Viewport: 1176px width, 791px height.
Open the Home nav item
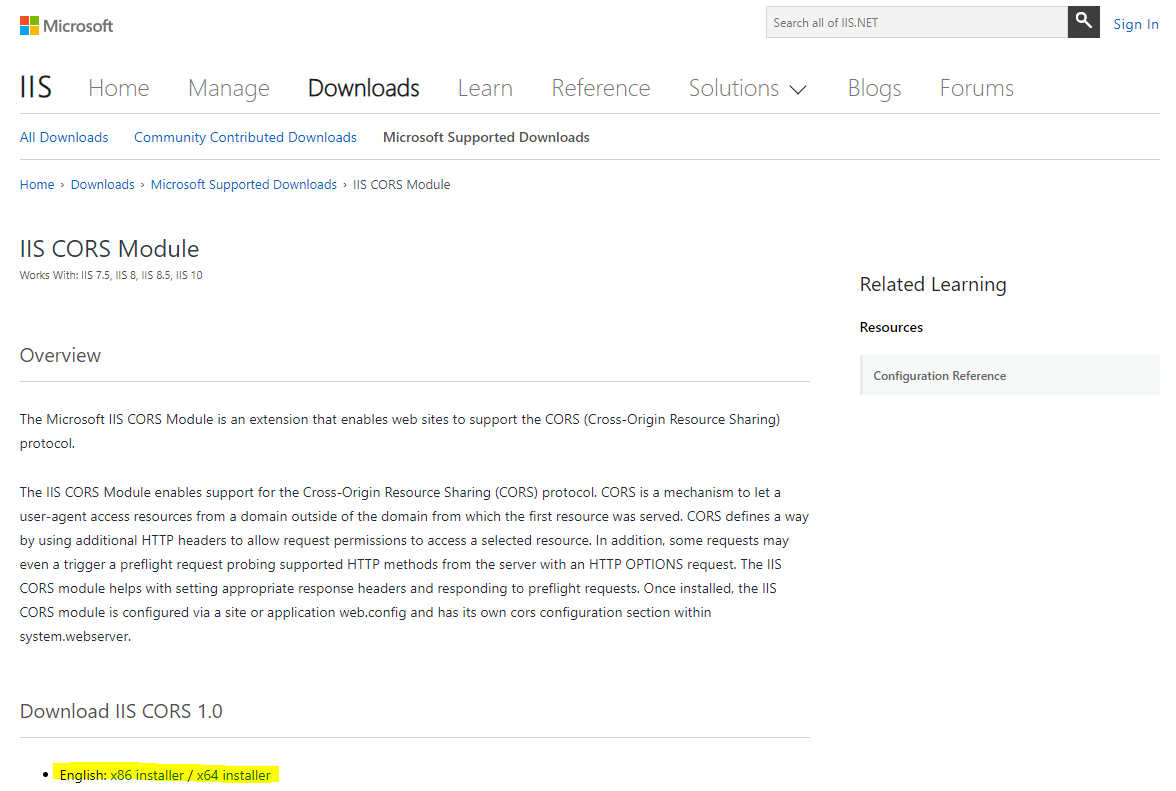click(118, 88)
